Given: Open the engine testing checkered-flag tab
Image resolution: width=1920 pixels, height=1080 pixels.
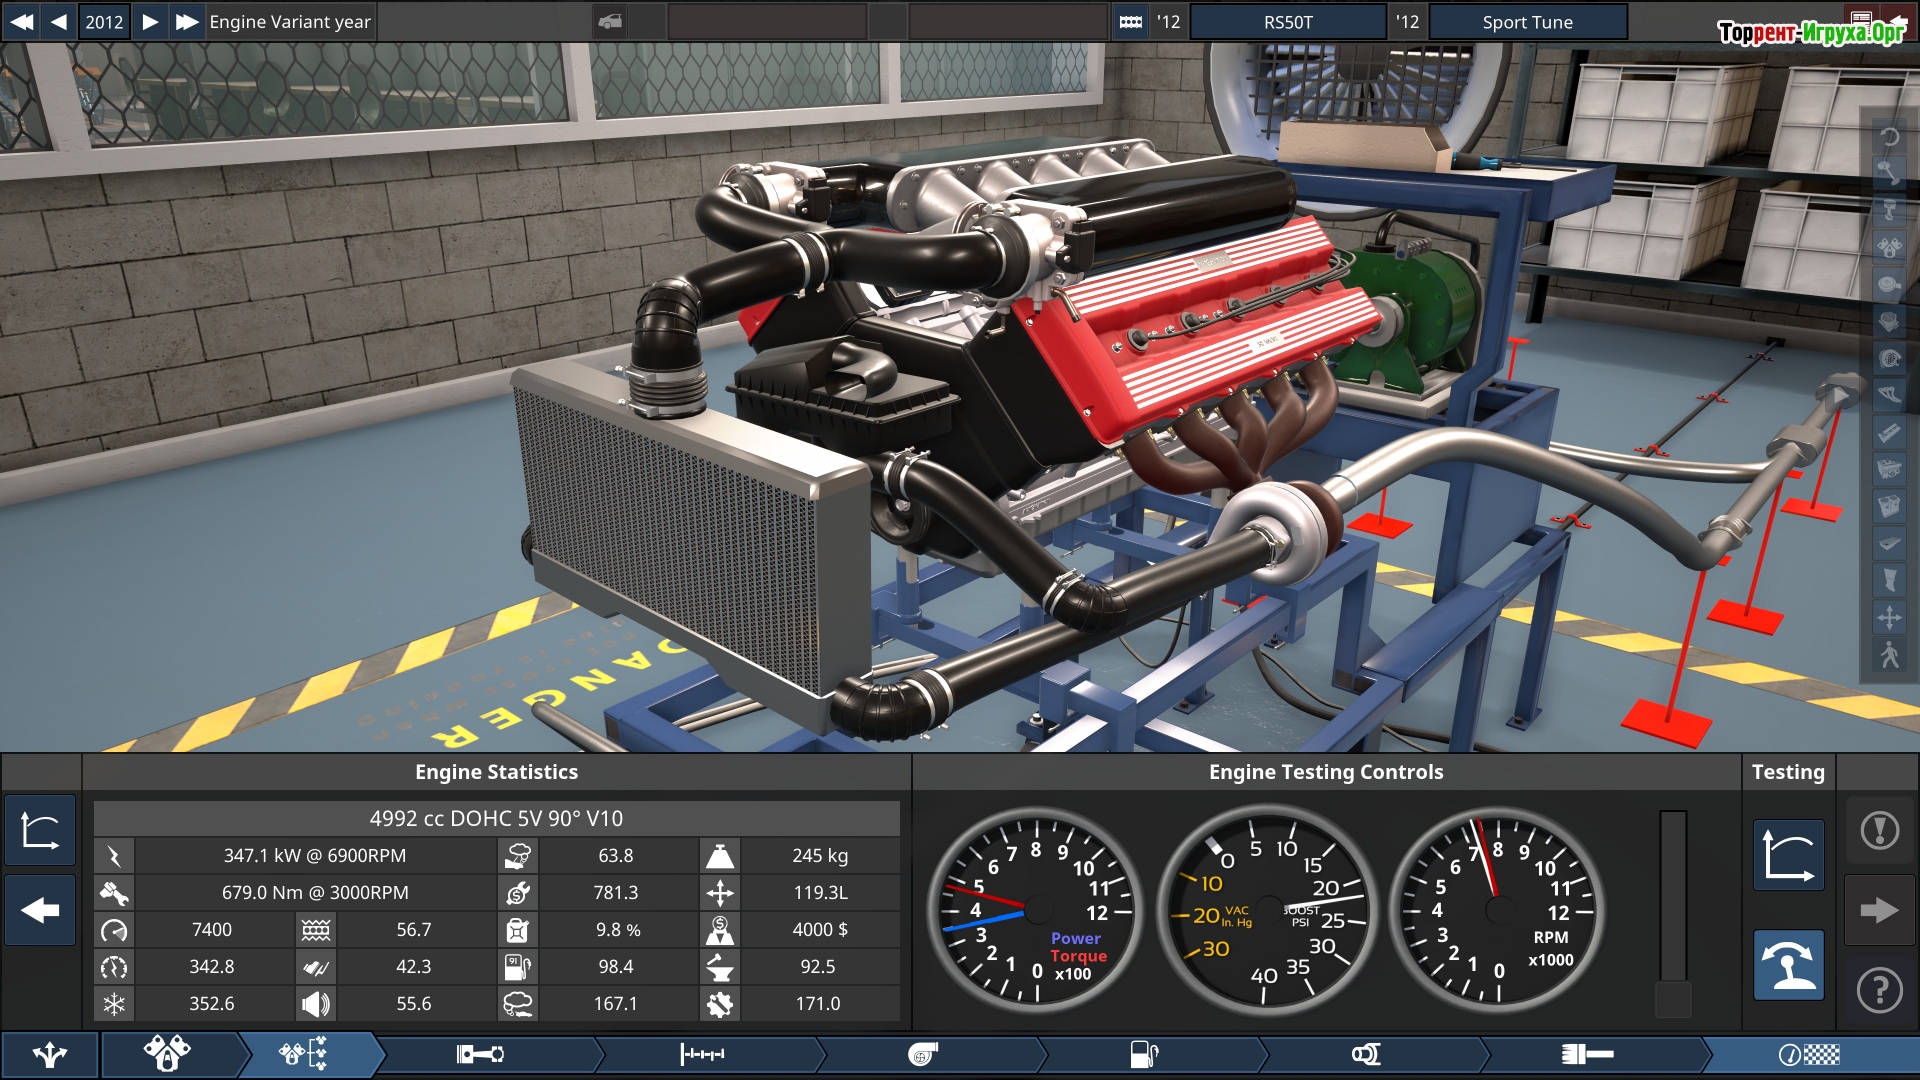Looking at the screenshot, I should click(1808, 1054).
